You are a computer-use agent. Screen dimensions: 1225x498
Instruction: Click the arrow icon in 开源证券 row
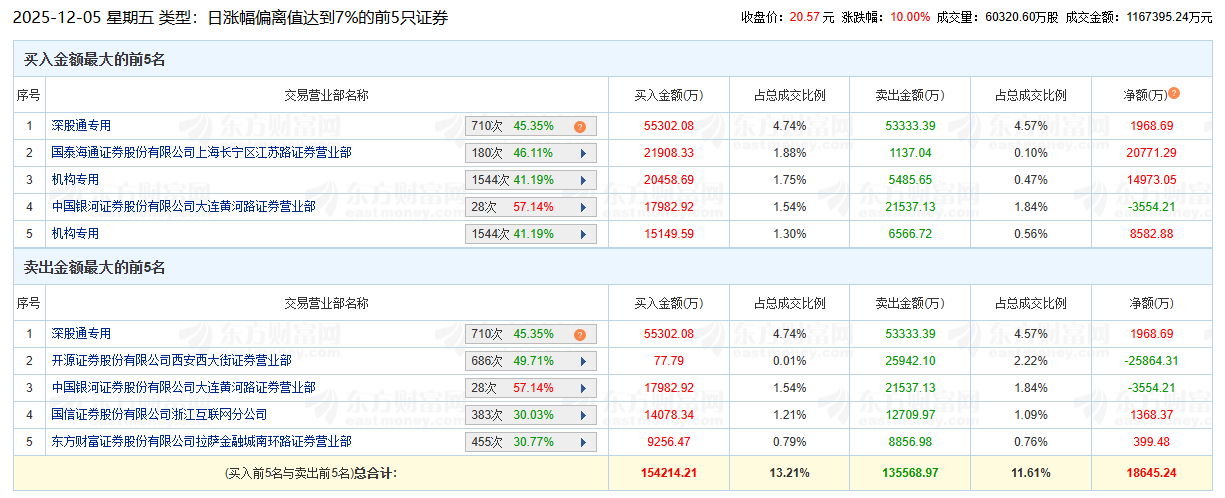tap(583, 361)
